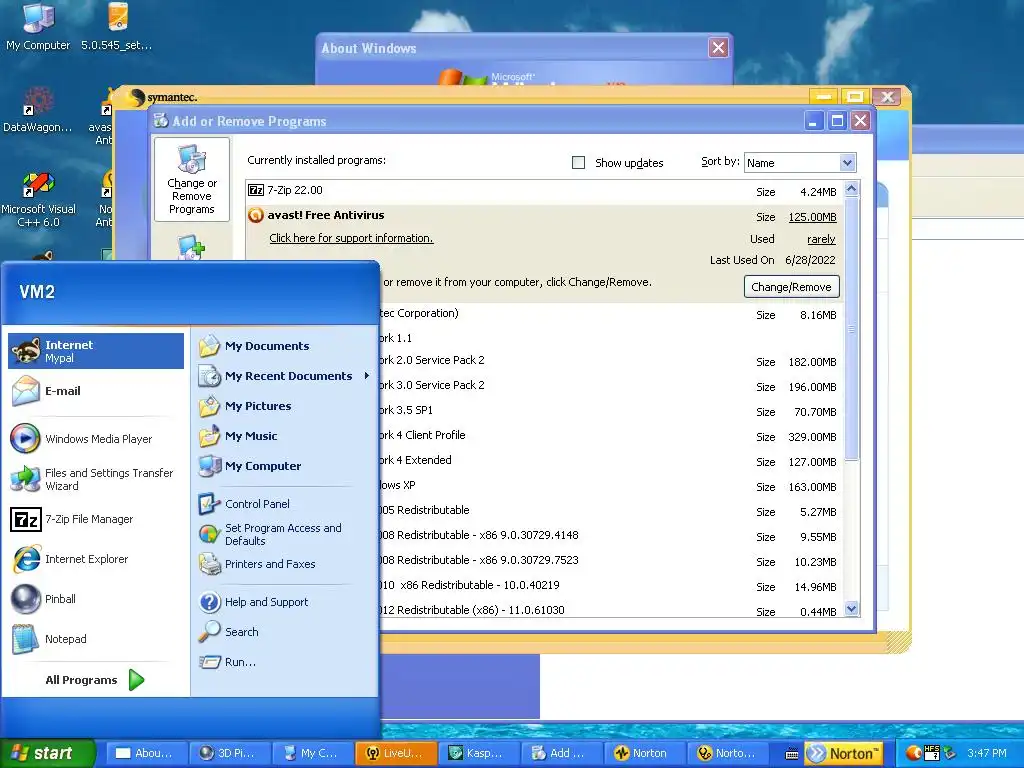Image resolution: width=1024 pixels, height=768 pixels.
Task: Click the HFS tray icon
Action: 932,752
